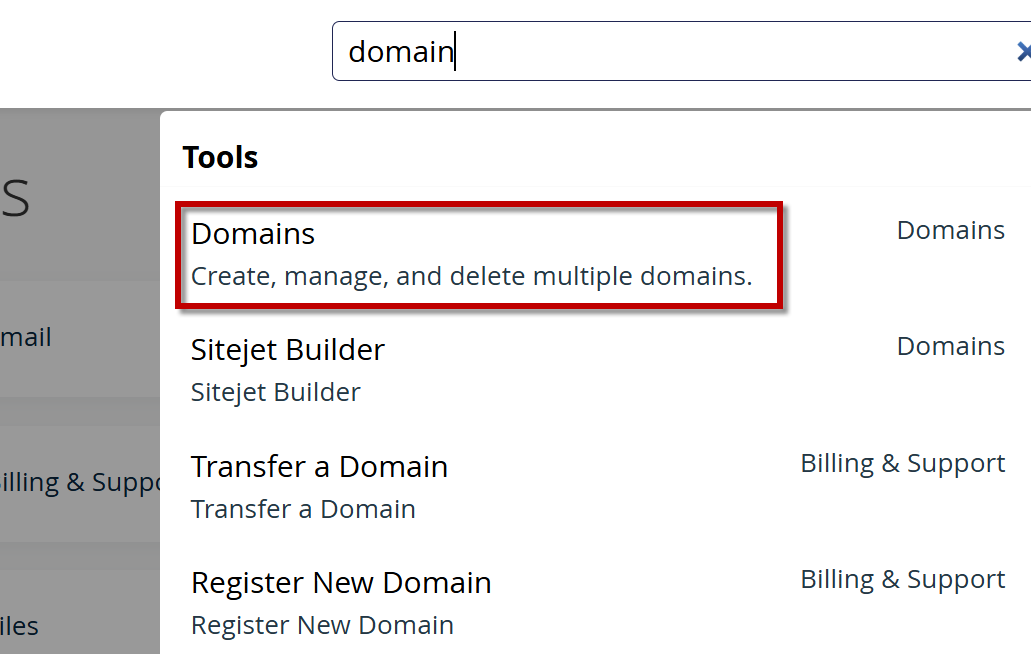This screenshot has height=654, width=1031.
Task: Clear the search box with the X icon
Action: (1022, 52)
